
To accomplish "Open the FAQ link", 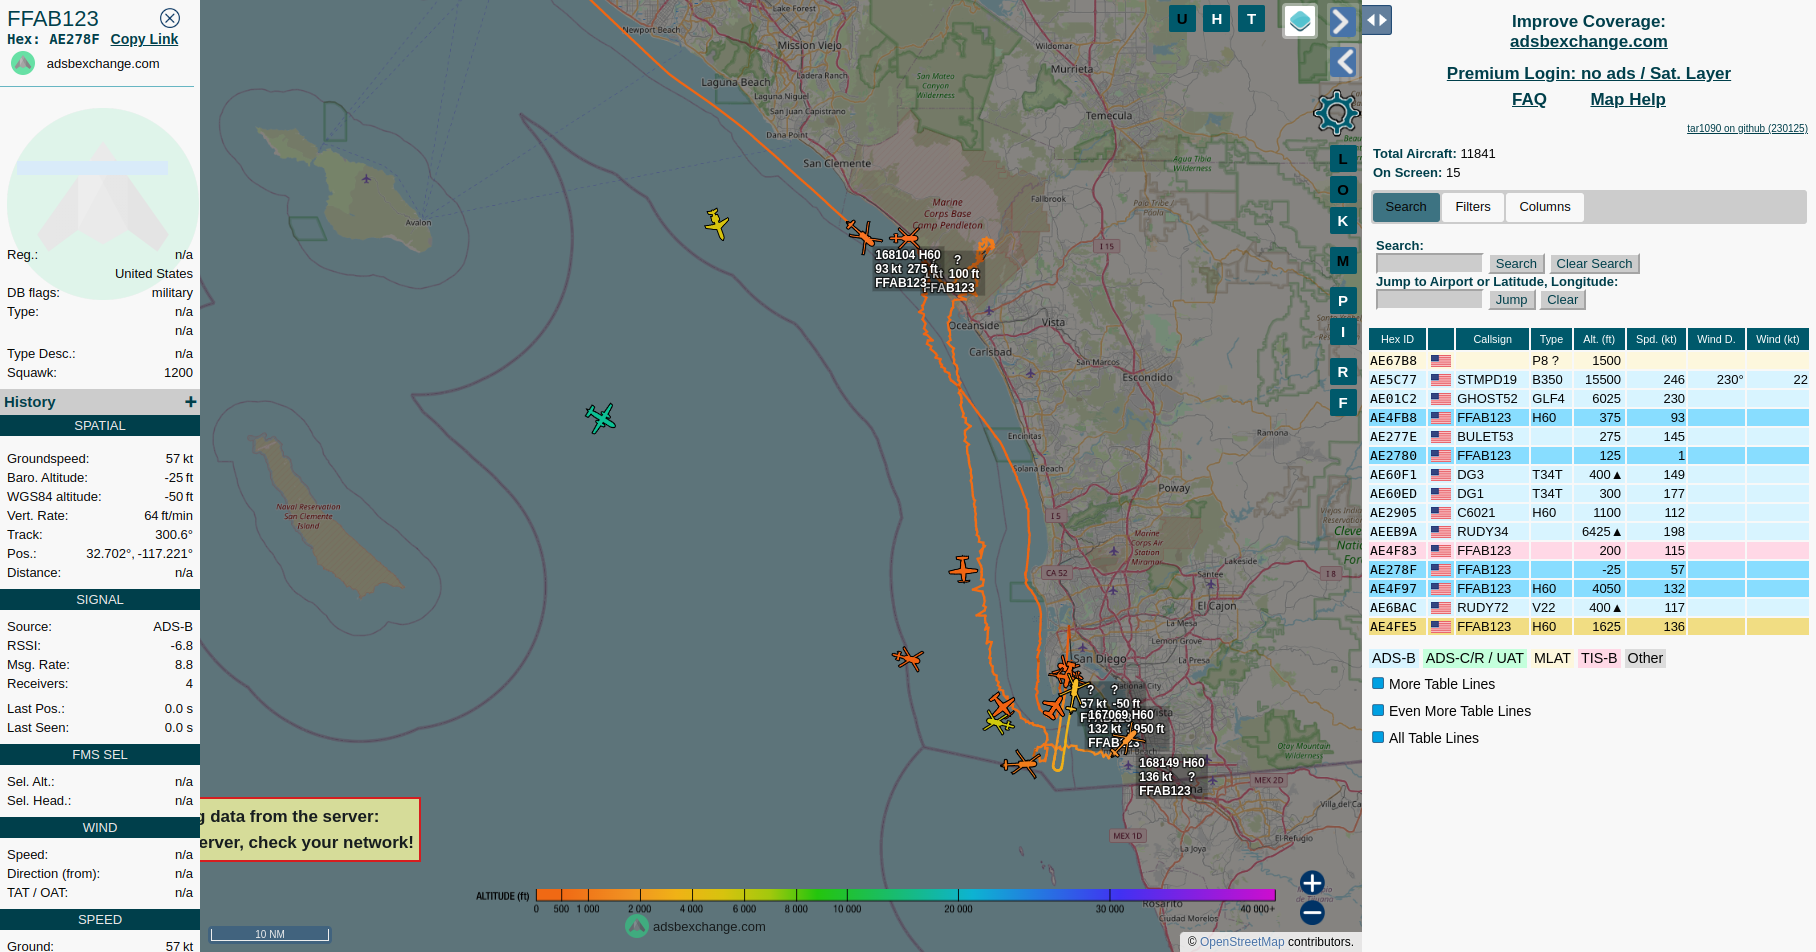I will tap(1529, 99).
